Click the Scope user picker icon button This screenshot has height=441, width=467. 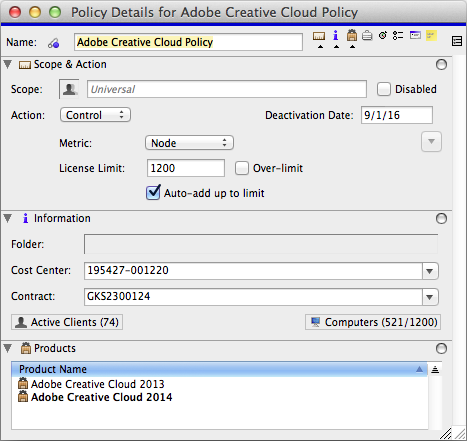click(69, 89)
